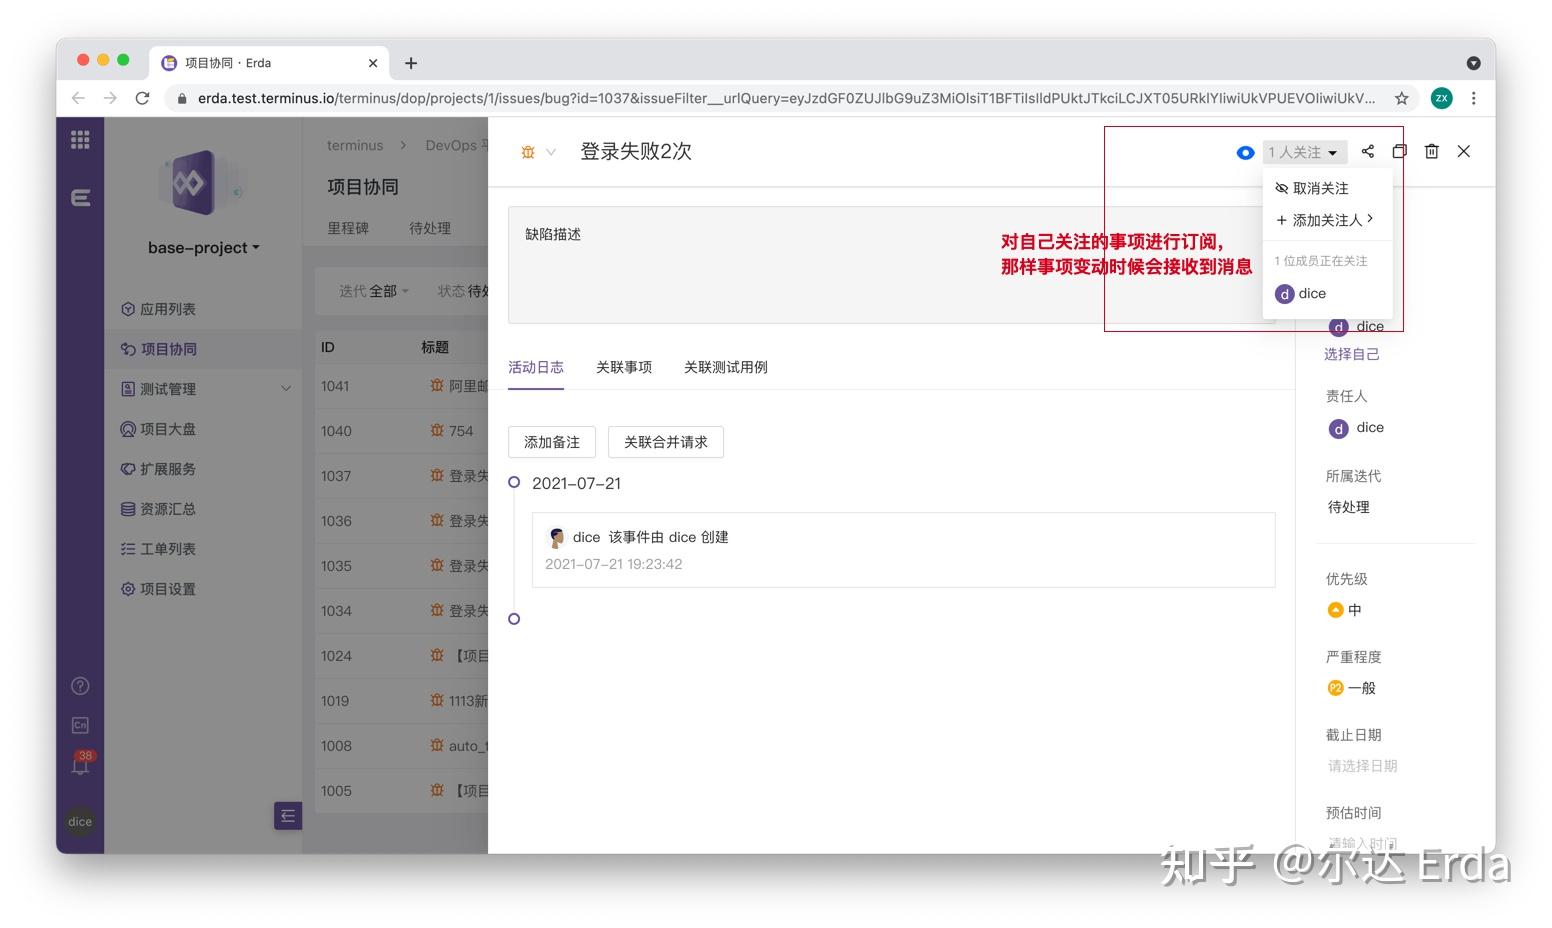Screen dimensions: 1552x928
Task: Click the language switch icon in sidebar
Action: (x=80, y=725)
